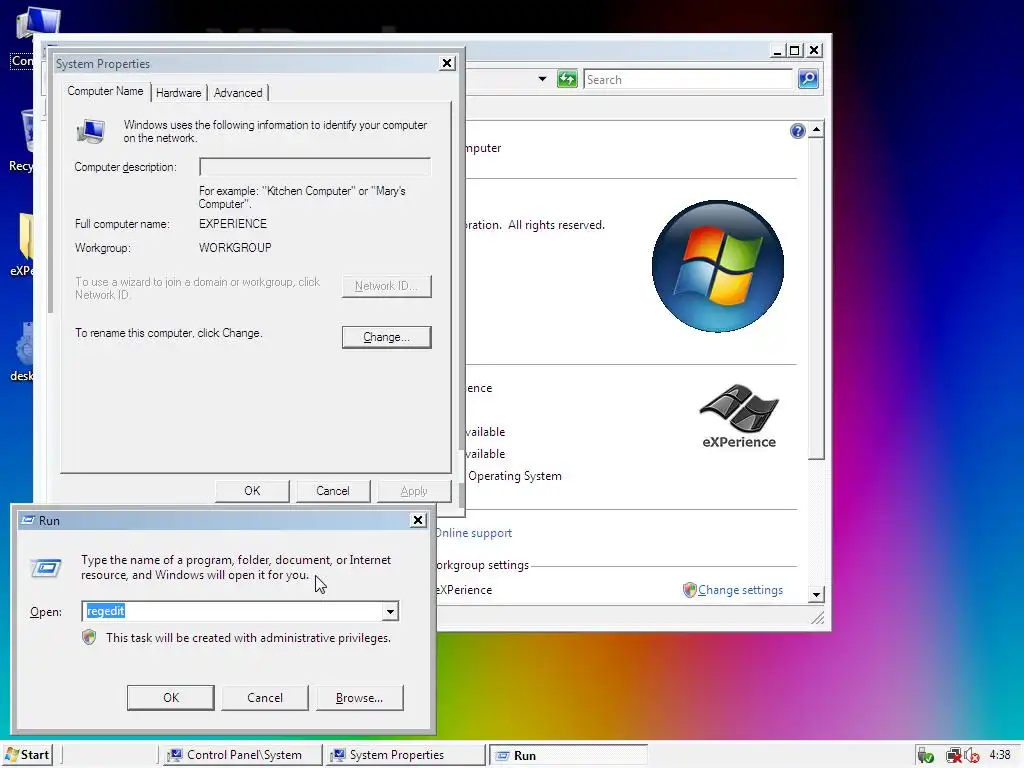This screenshot has height=768, width=1024.
Task: Click the shield icon beside Change settings
Action: click(x=690, y=590)
